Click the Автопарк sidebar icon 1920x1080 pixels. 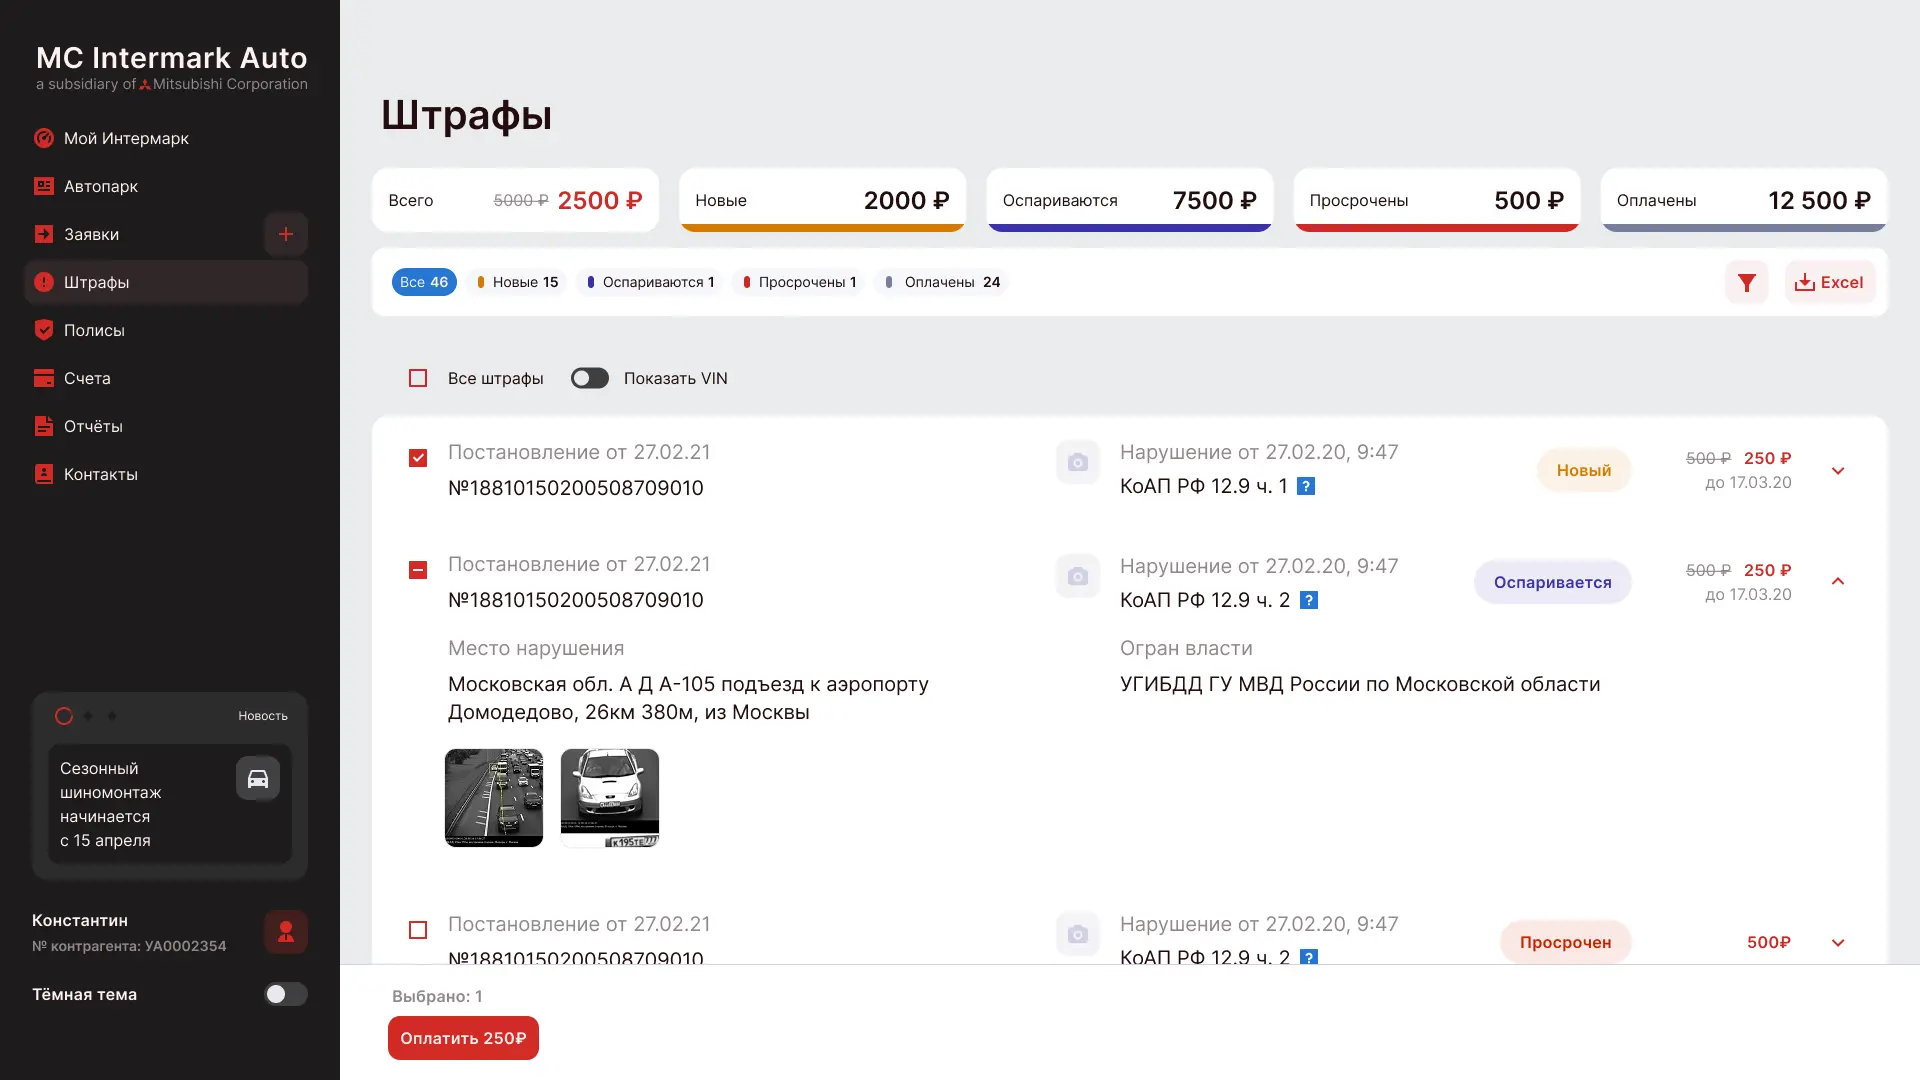(44, 186)
